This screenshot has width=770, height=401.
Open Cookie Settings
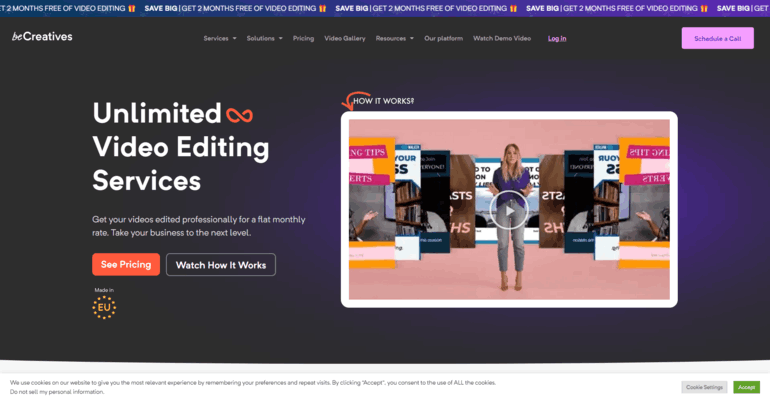pyautogui.click(x=704, y=387)
